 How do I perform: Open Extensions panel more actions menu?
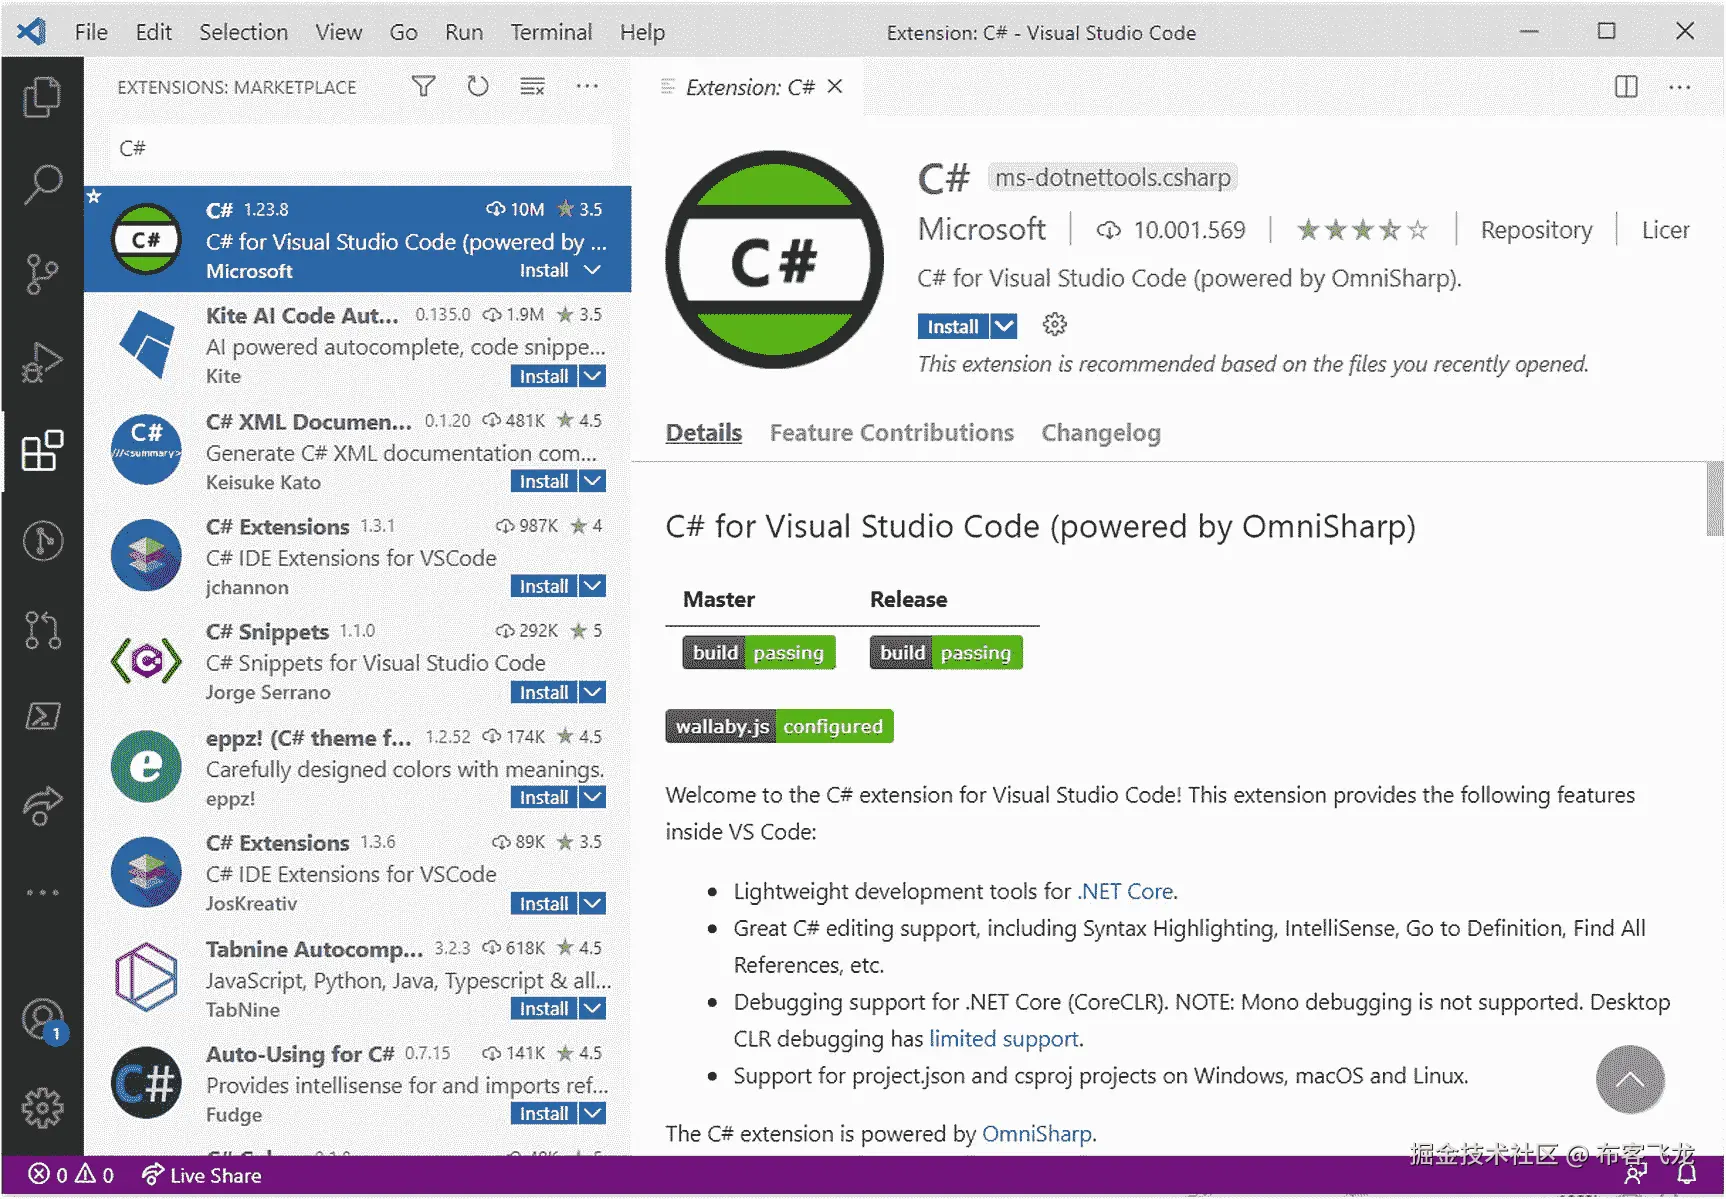587,87
